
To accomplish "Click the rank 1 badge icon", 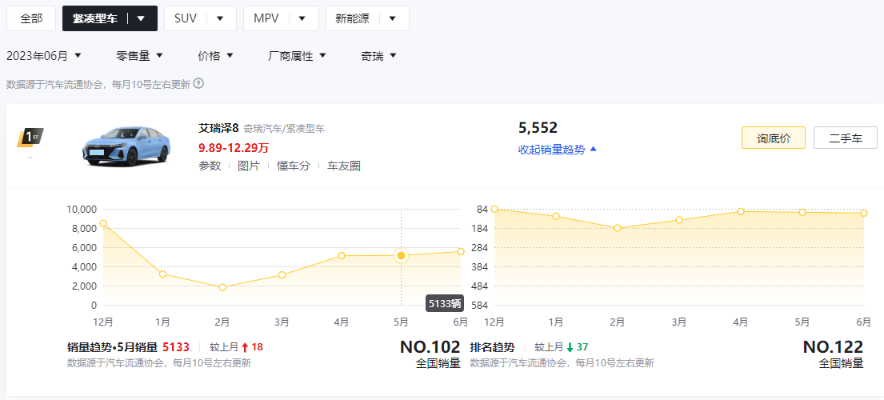I will pos(29,137).
